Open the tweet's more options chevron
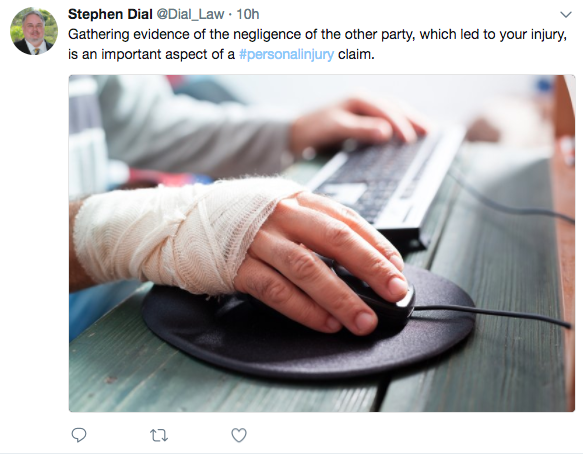Viewport: 583px width, 456px height. tap(566, 15)
